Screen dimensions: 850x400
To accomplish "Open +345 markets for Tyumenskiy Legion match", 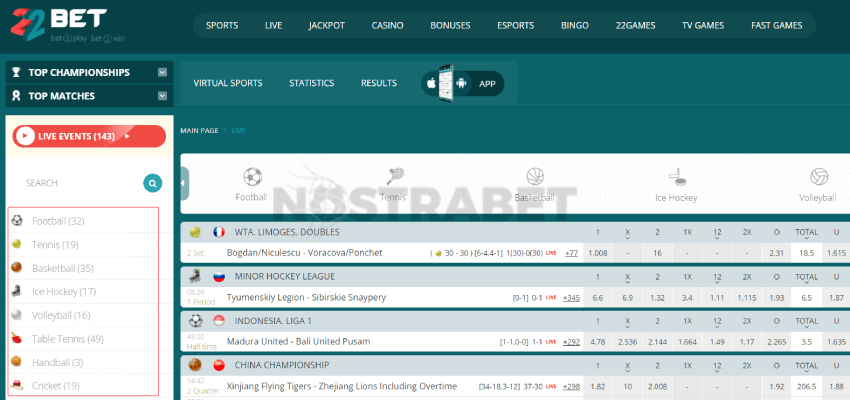I will tap(571, 297).
